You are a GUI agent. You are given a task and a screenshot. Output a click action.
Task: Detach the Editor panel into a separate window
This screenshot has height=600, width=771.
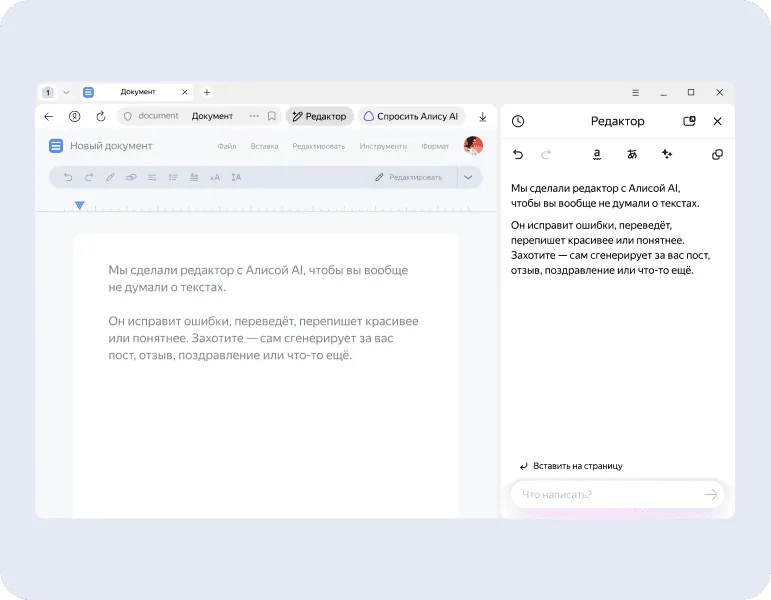689,121
